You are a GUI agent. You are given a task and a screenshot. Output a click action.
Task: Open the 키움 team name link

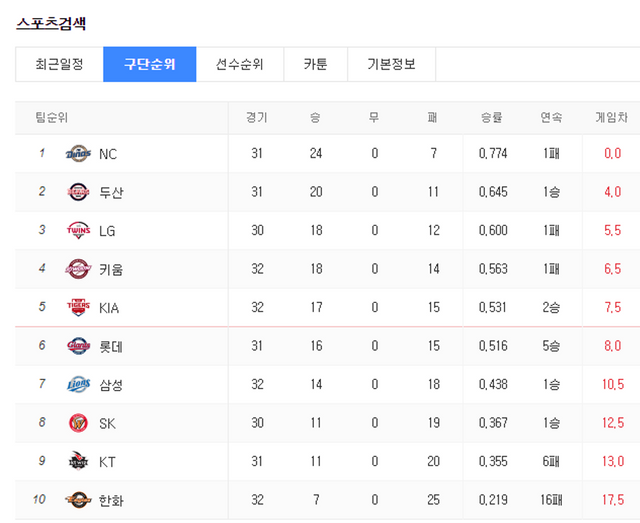coord(111,269)
